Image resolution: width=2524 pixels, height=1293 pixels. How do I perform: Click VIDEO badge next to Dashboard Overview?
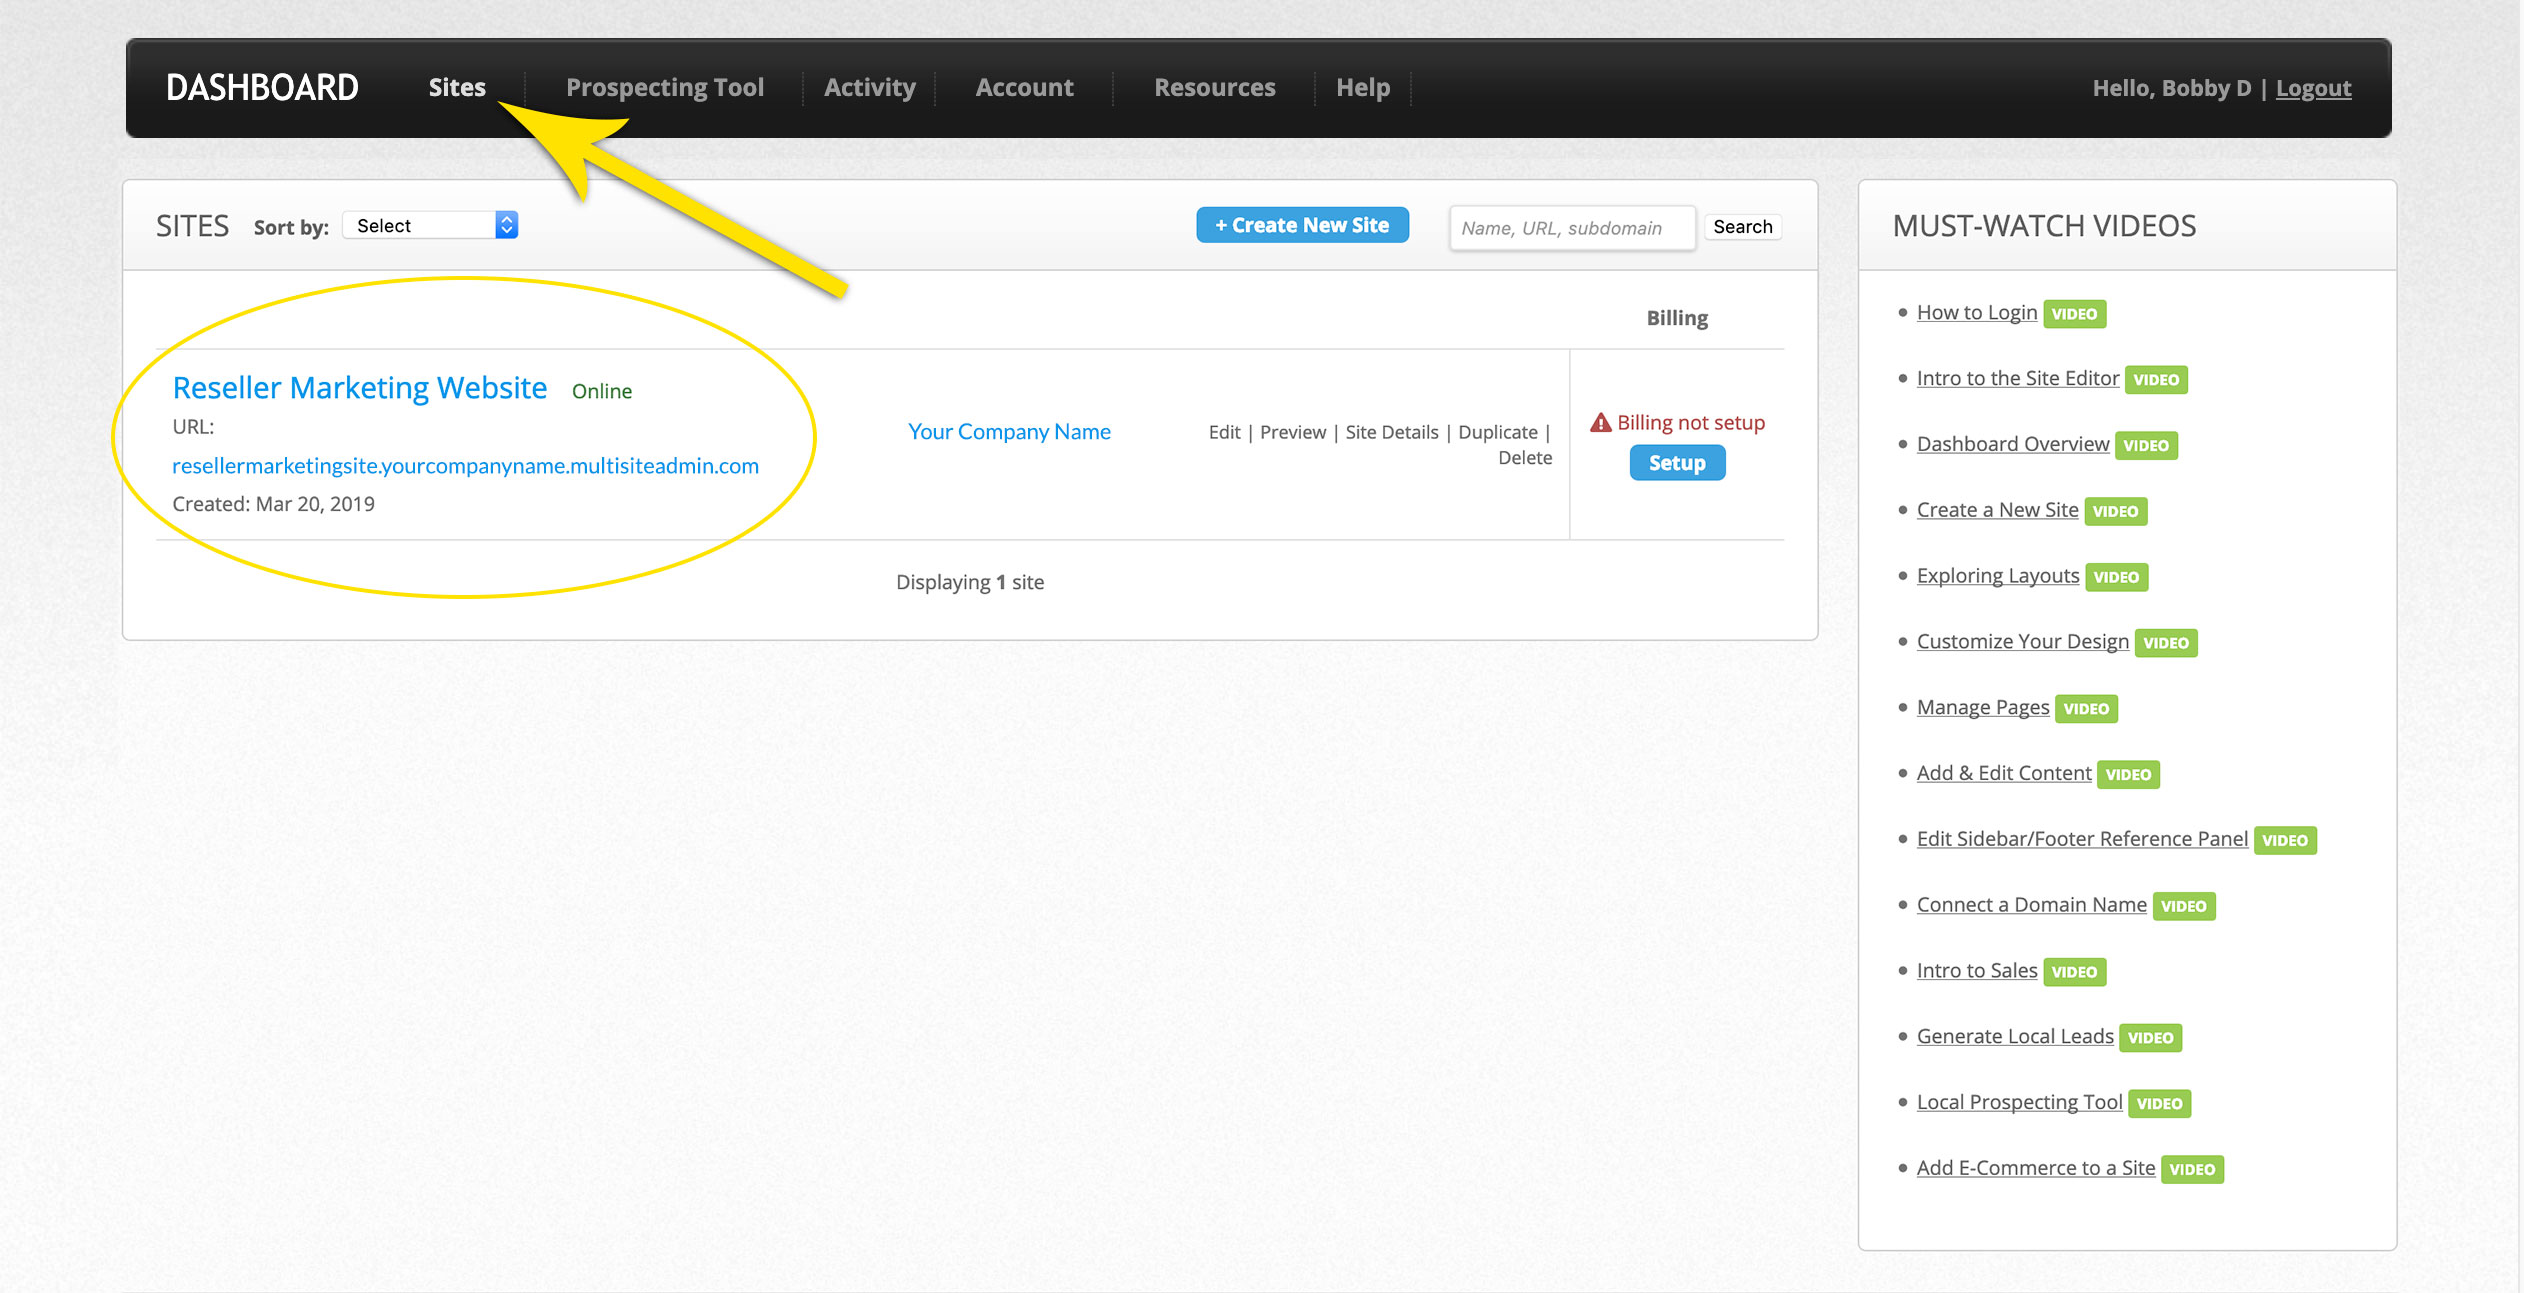click(2146, 446)
